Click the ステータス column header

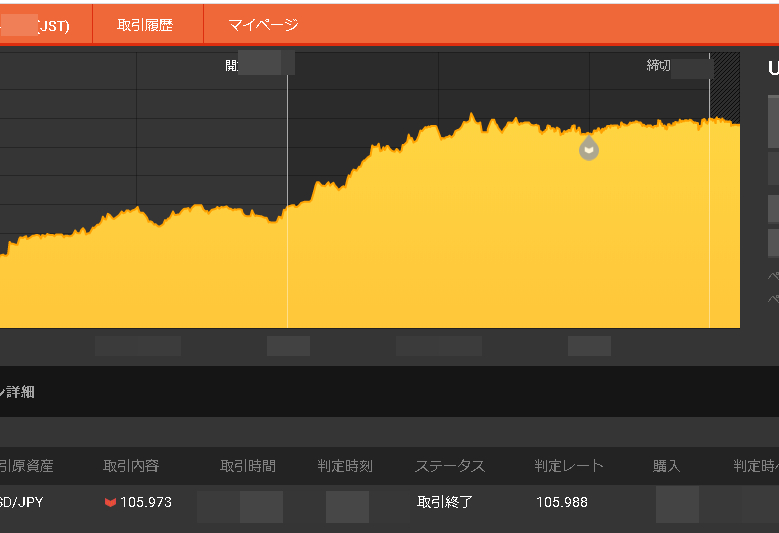[450, 466]
